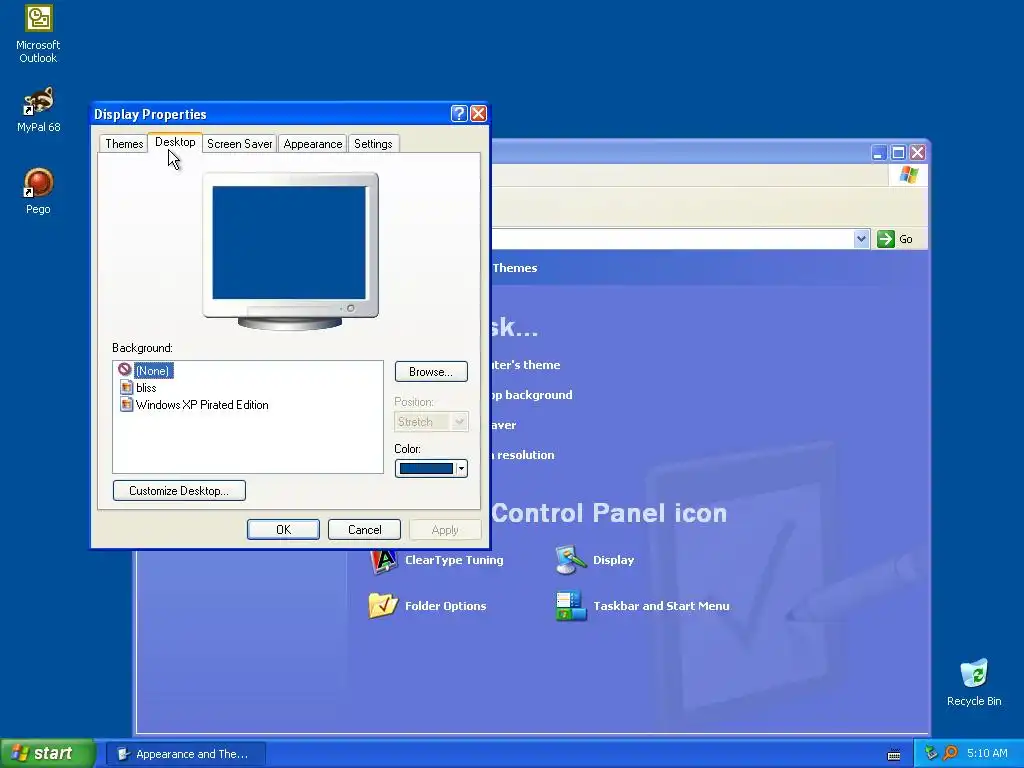This screenshot has height=768, width=1024.
Task: Open the Screen Saver tab
Action: point(240,144)
